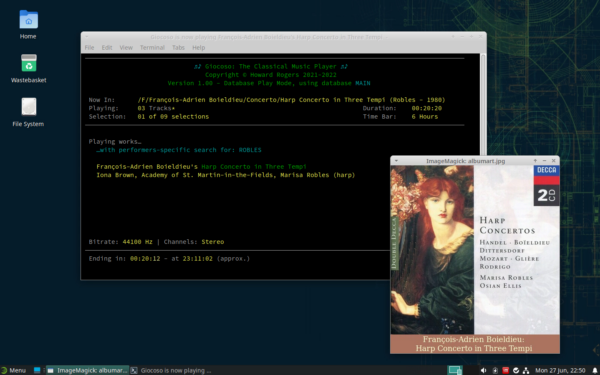Open the File menu in terminal window
Screen dimensions: 600x375
(90, 47)
